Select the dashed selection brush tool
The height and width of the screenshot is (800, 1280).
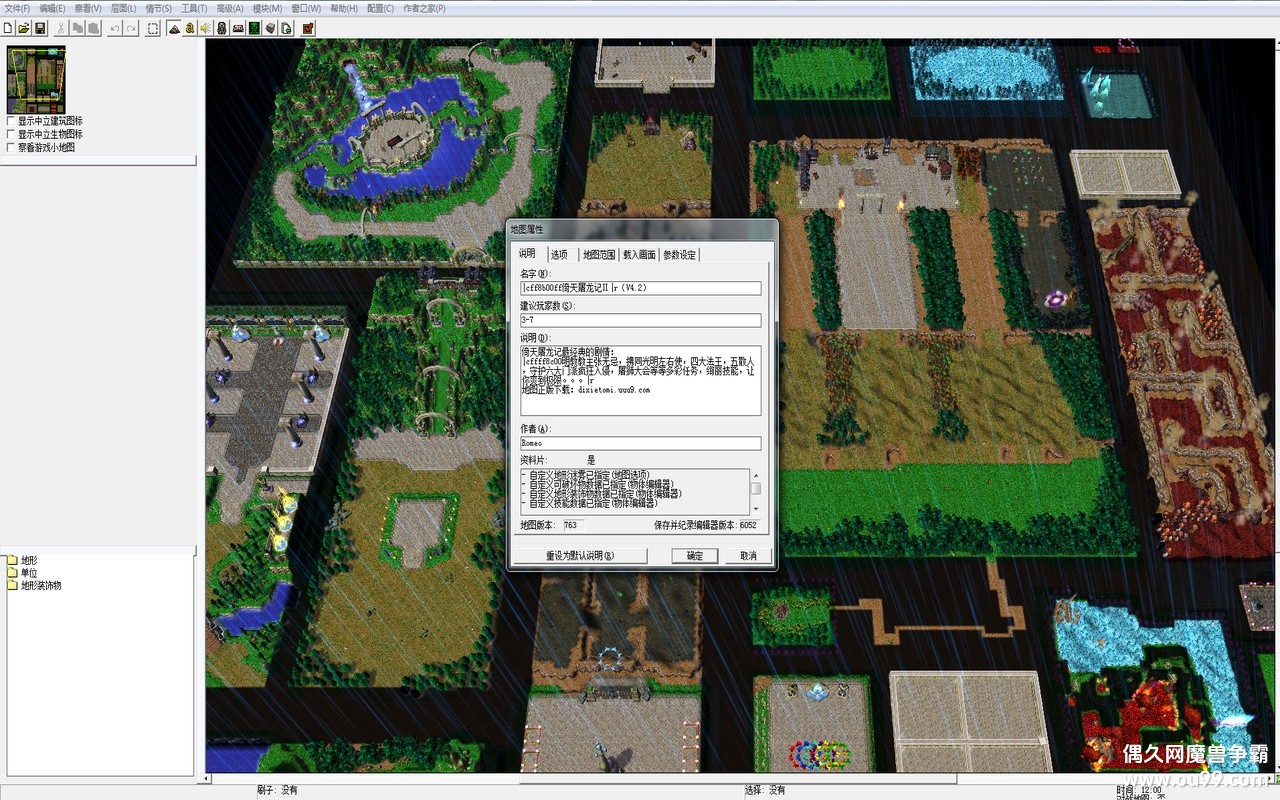[x=153, y=28]
